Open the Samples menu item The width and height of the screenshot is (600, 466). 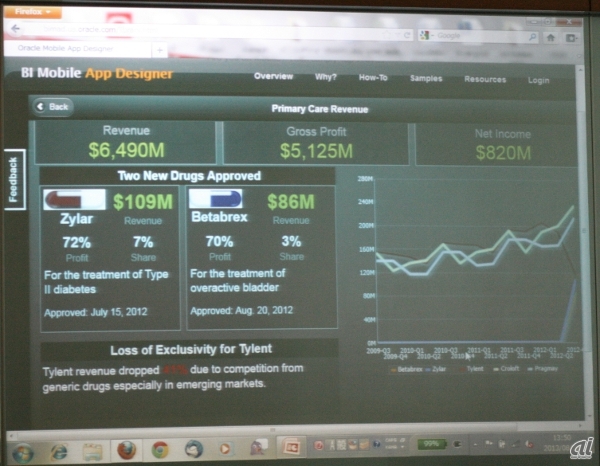pos(426,78)
